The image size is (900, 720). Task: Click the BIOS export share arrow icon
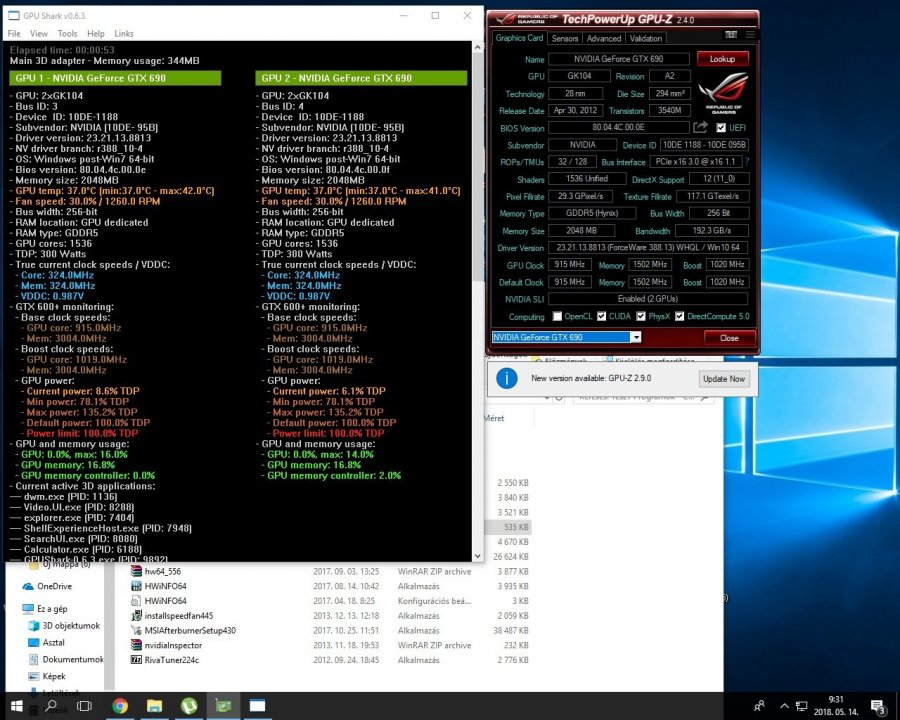click(x=700, y=127)
